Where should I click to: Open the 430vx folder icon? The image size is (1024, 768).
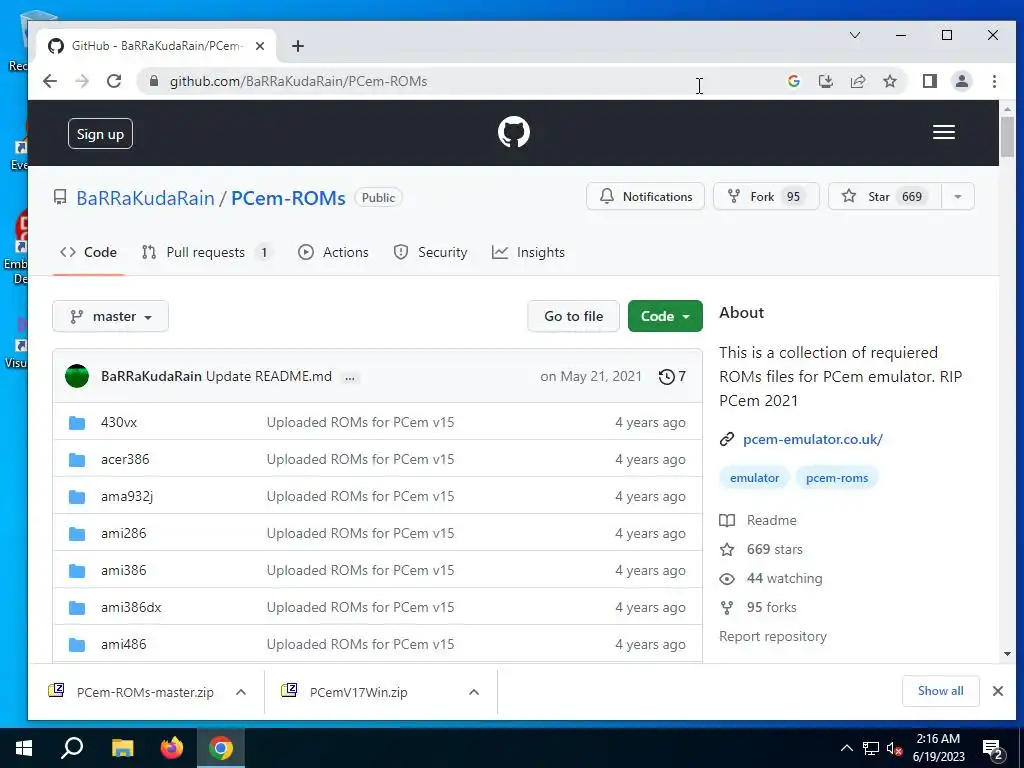tap(77, 423)
